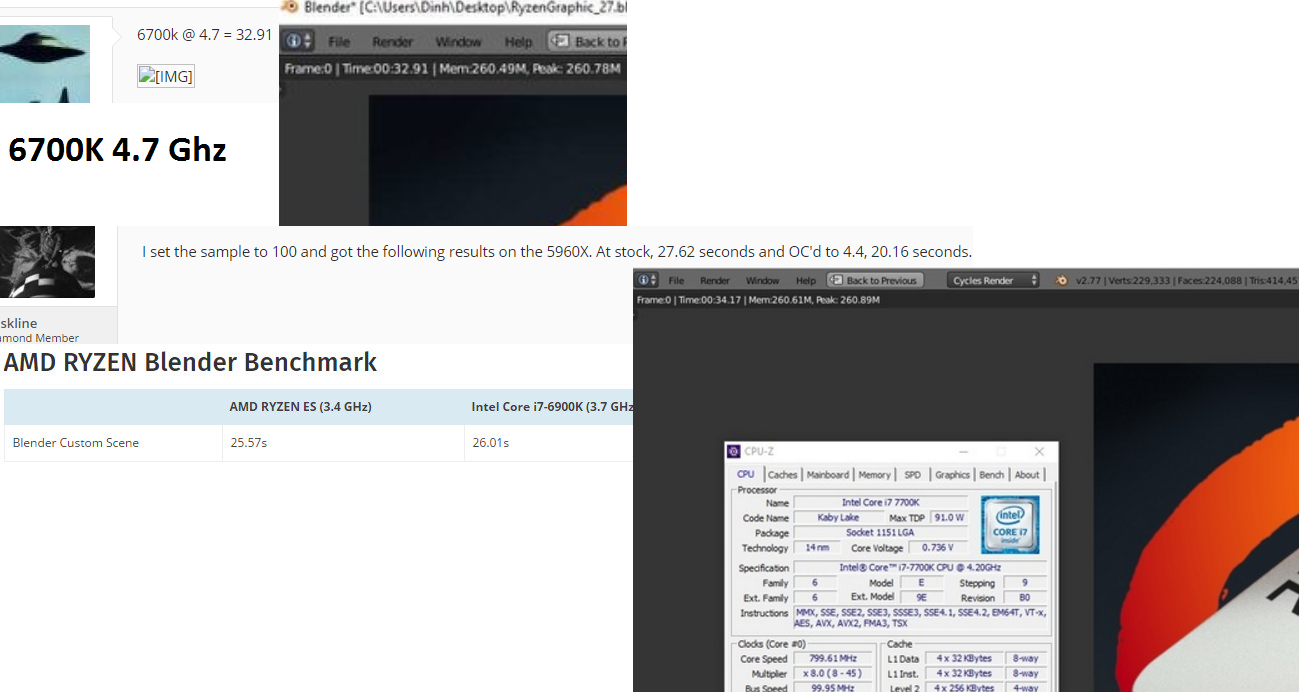Click the Name field showing Intel Core i7 7700K
Screen dimensions: 1299x692
coord(880,503)
